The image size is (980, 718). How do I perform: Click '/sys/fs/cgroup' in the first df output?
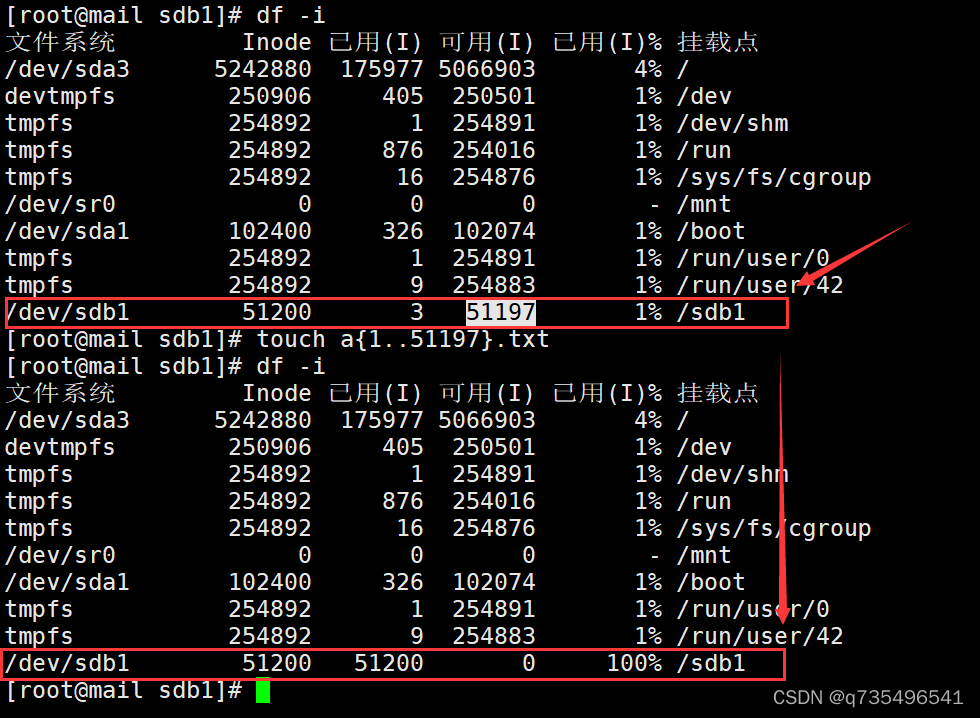[774, 177]
